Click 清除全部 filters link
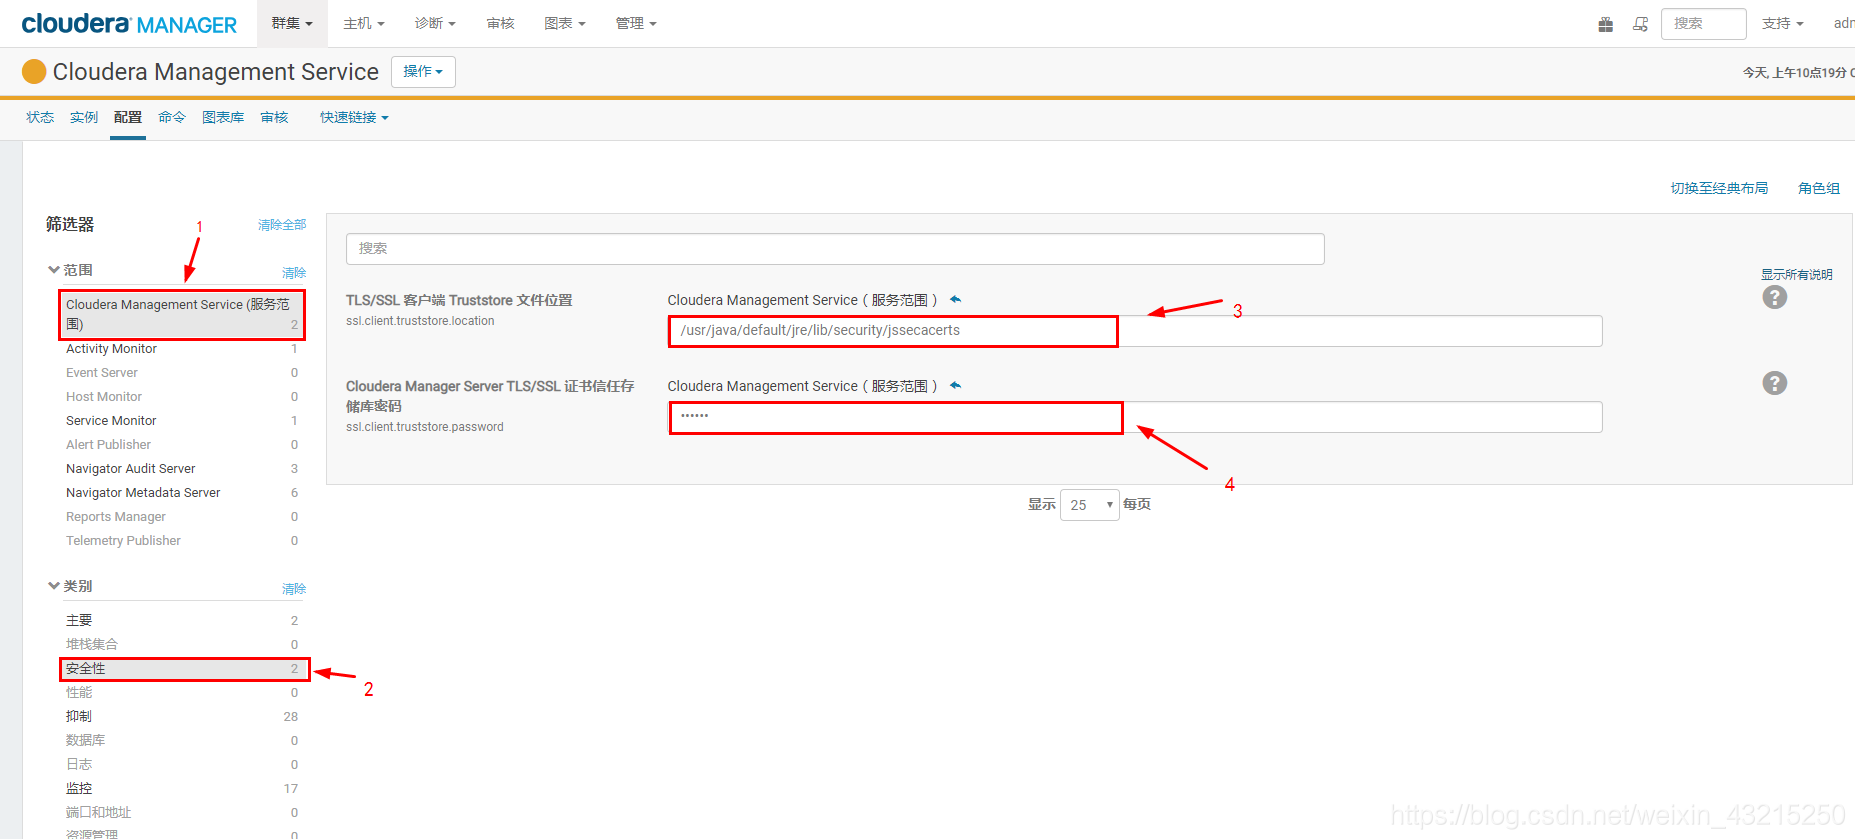 pos(282,225)
